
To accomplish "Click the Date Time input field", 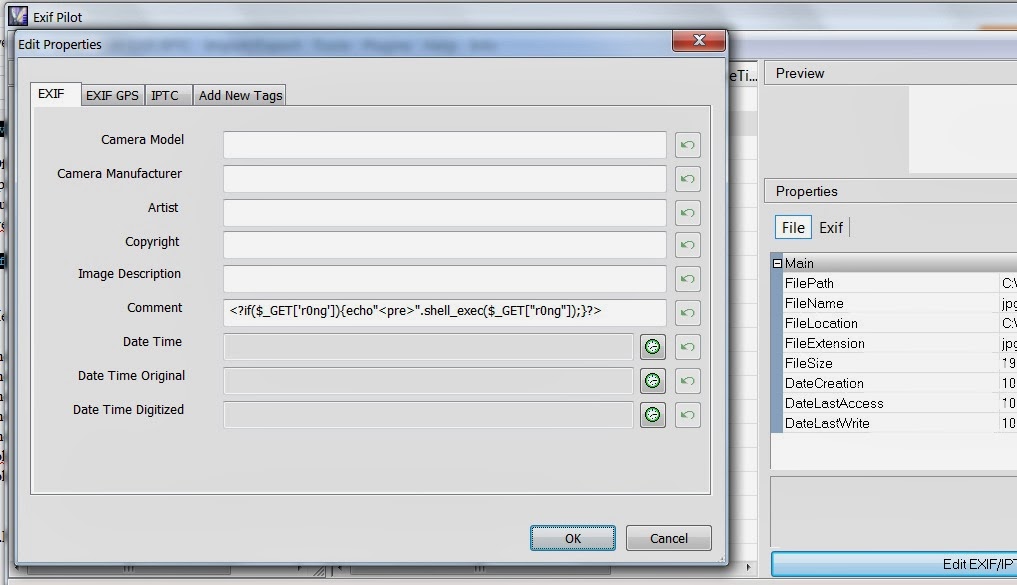I will point(428,347).
